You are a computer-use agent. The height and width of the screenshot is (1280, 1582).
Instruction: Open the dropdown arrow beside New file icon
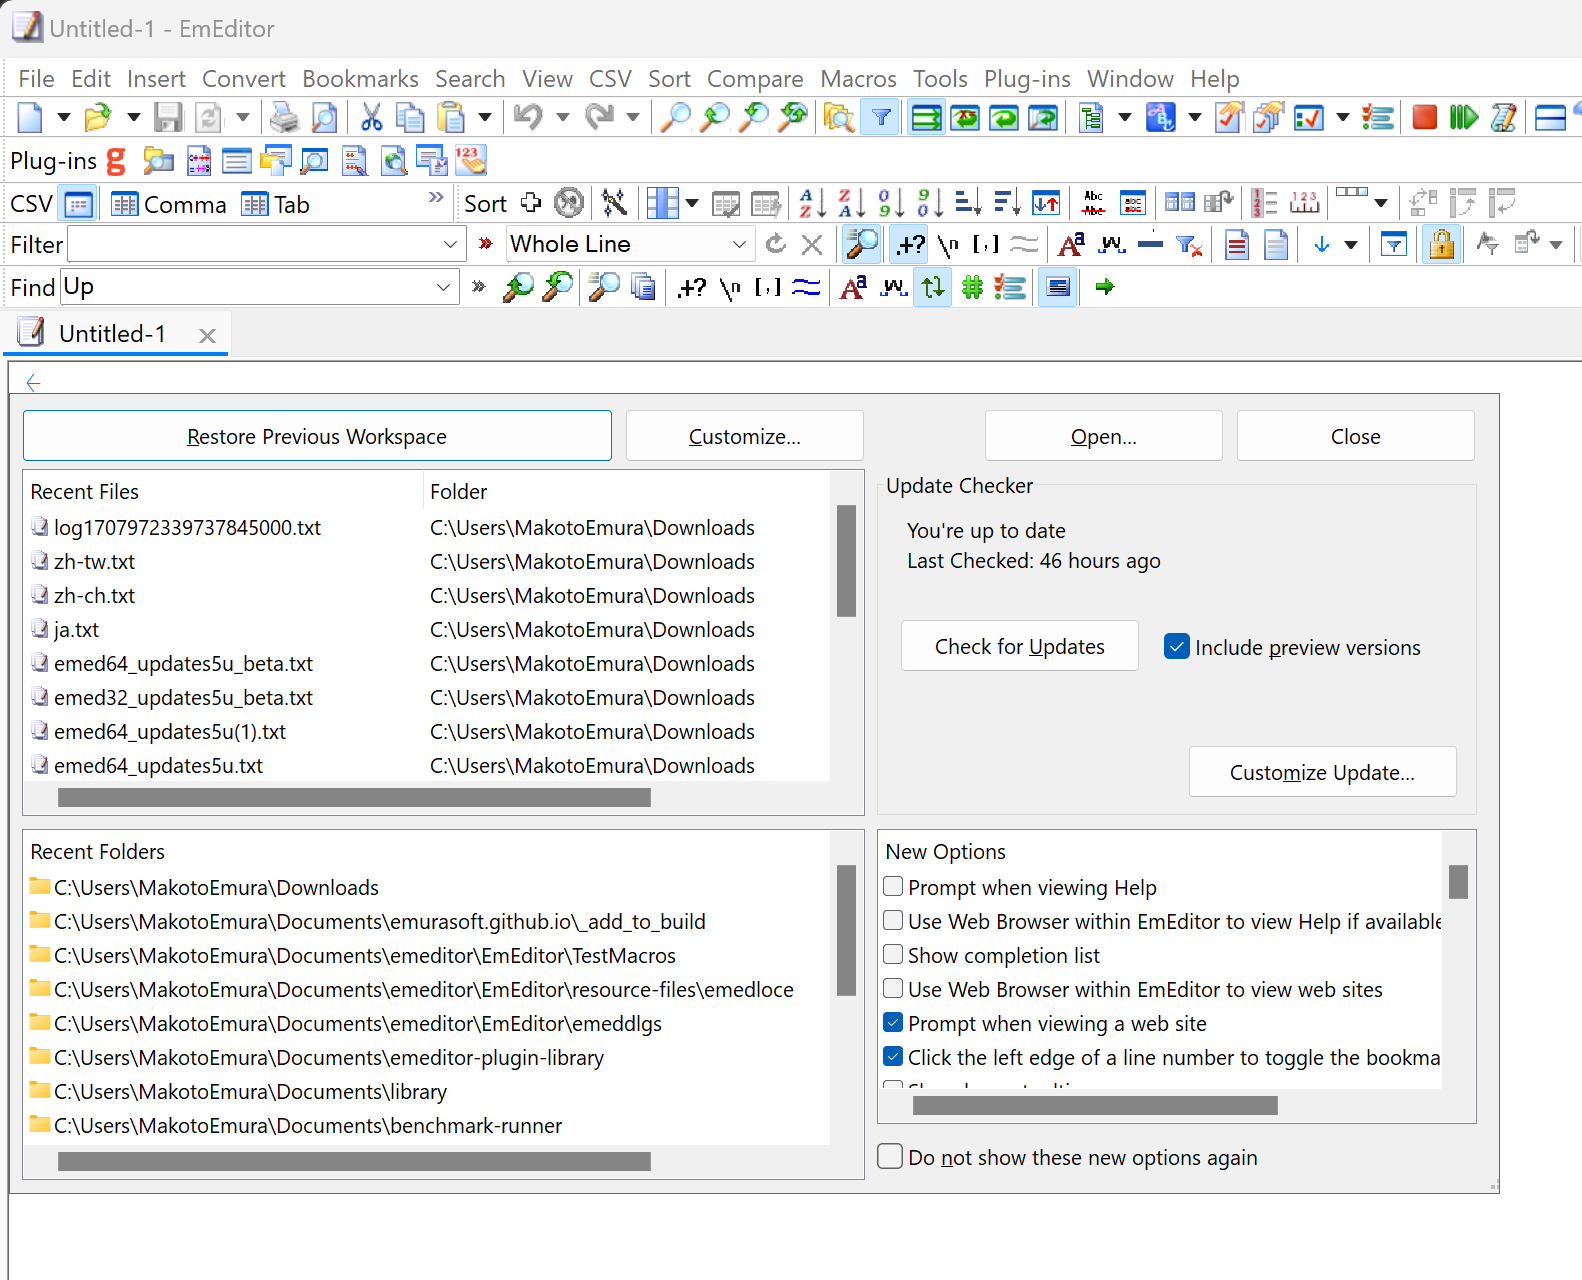63,118
